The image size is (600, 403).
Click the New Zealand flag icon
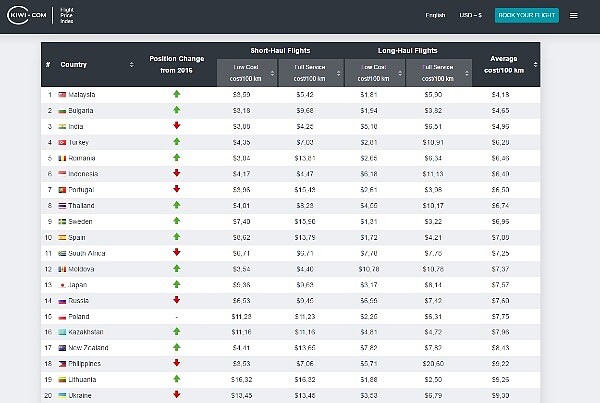click(x=62, y=347)
